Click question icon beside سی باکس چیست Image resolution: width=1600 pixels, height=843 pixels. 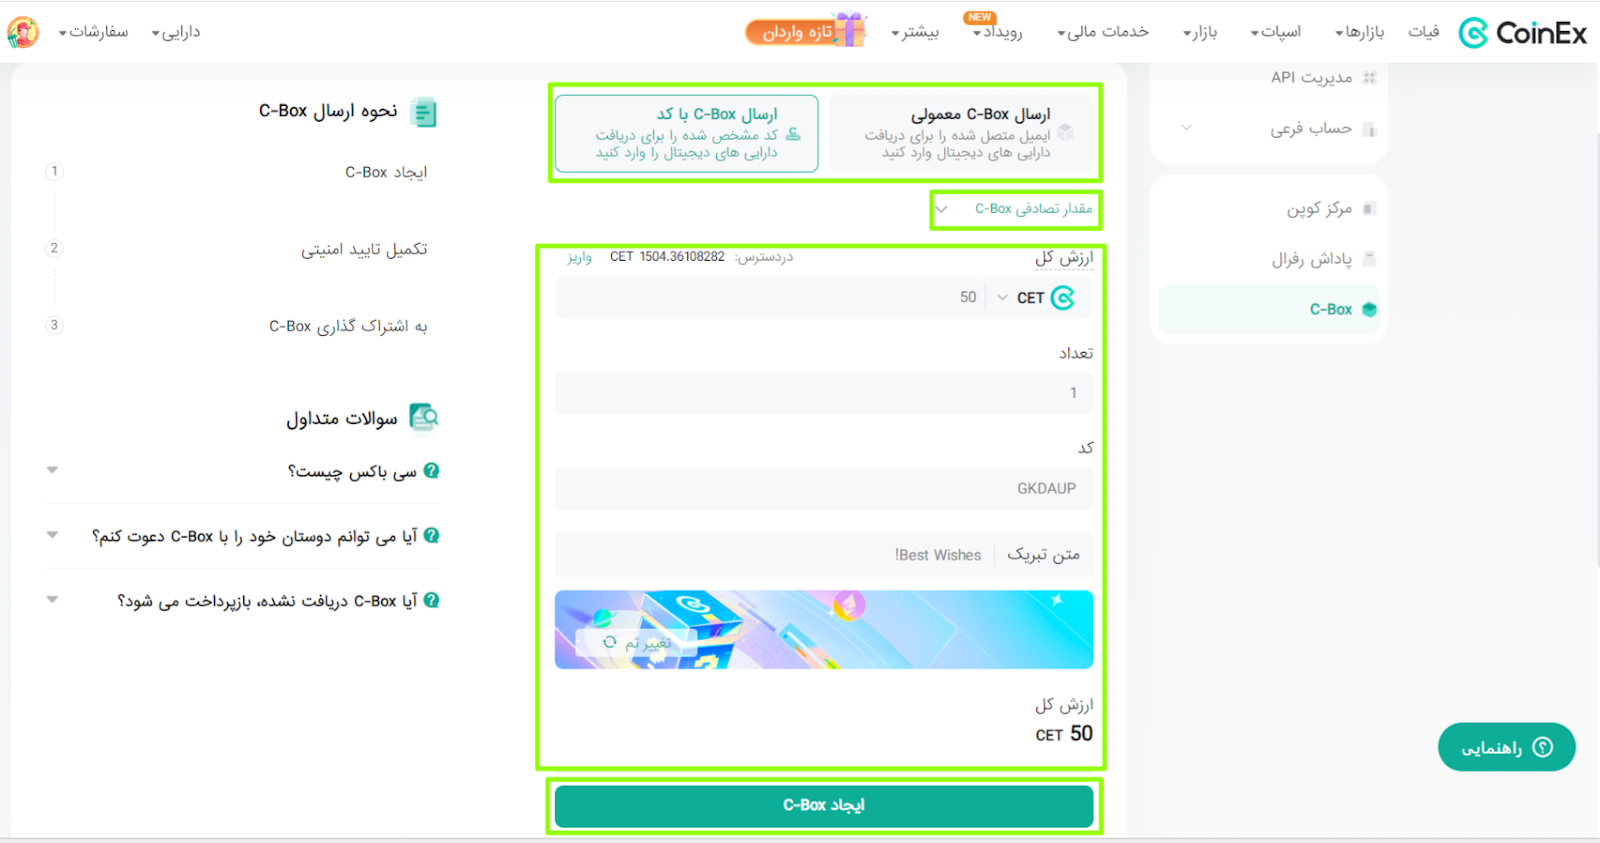click(432, 470)
